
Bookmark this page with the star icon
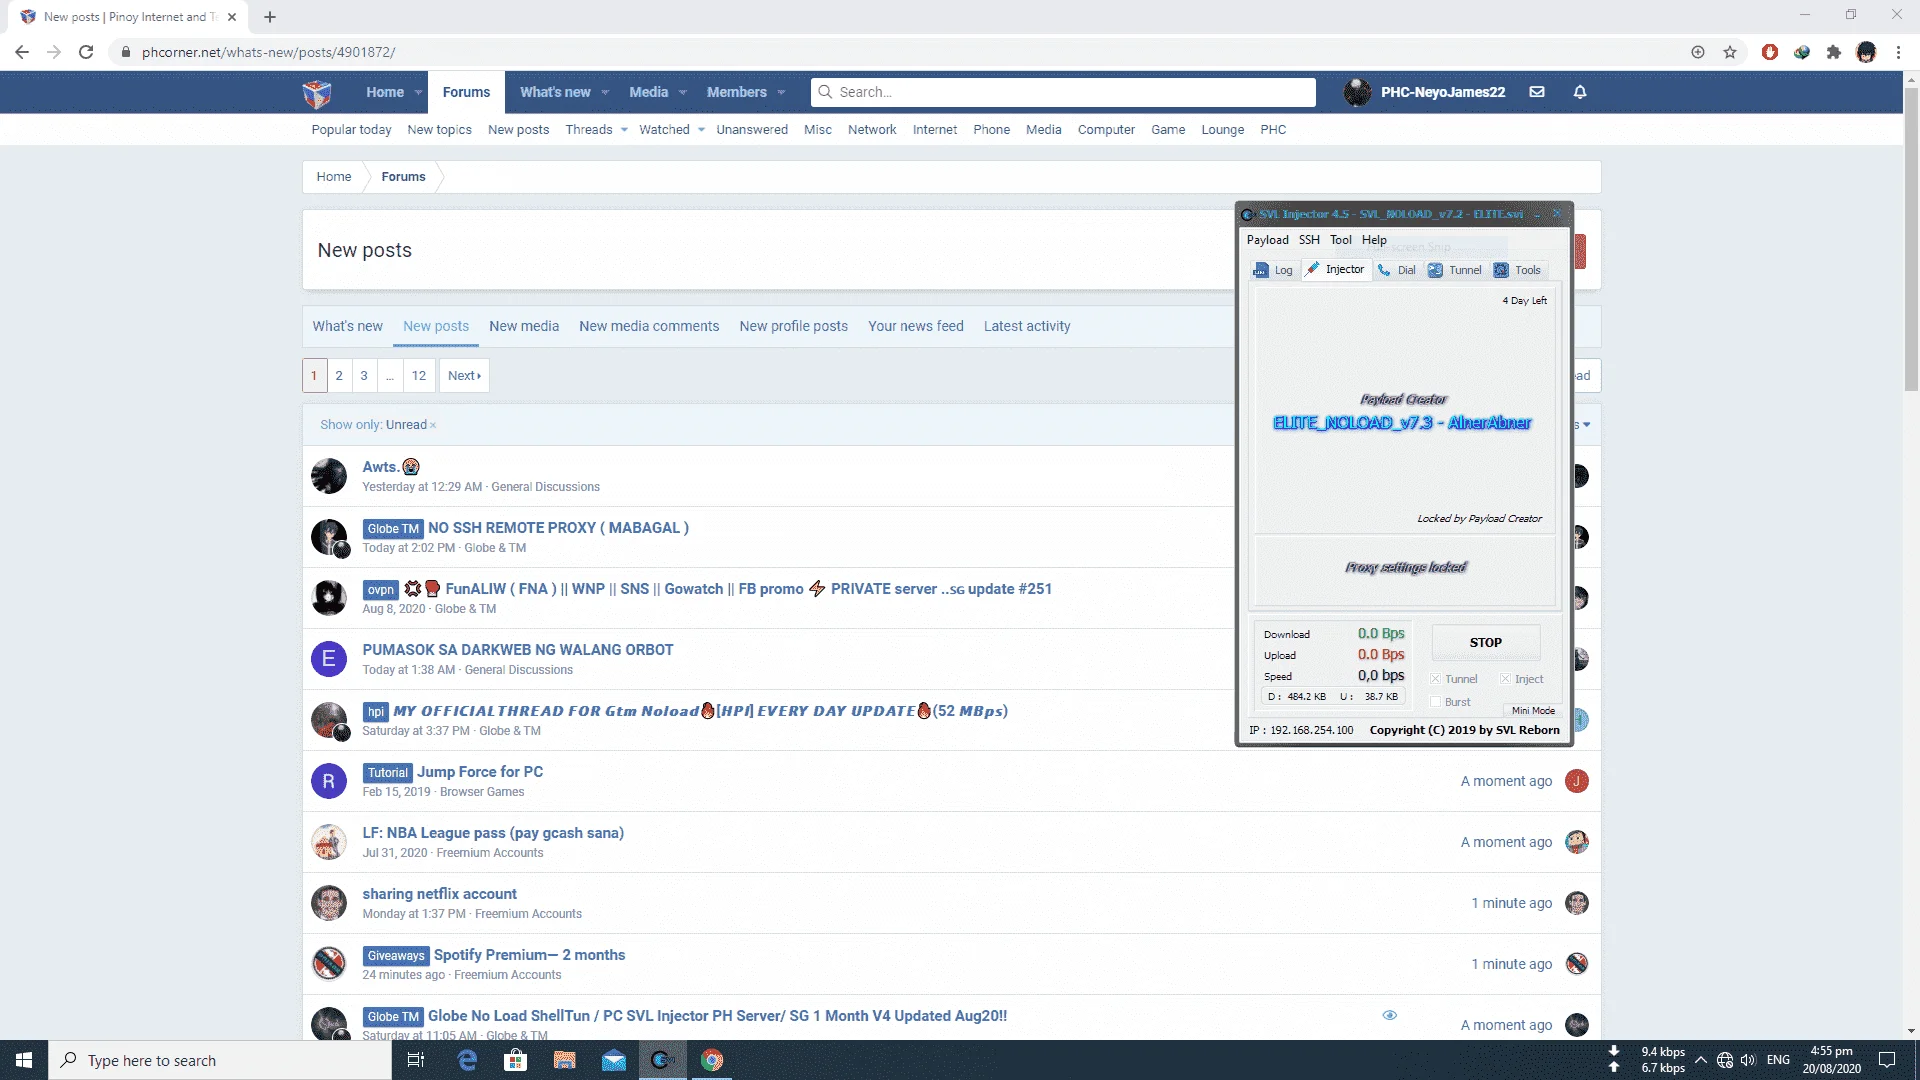point(1730,52)
